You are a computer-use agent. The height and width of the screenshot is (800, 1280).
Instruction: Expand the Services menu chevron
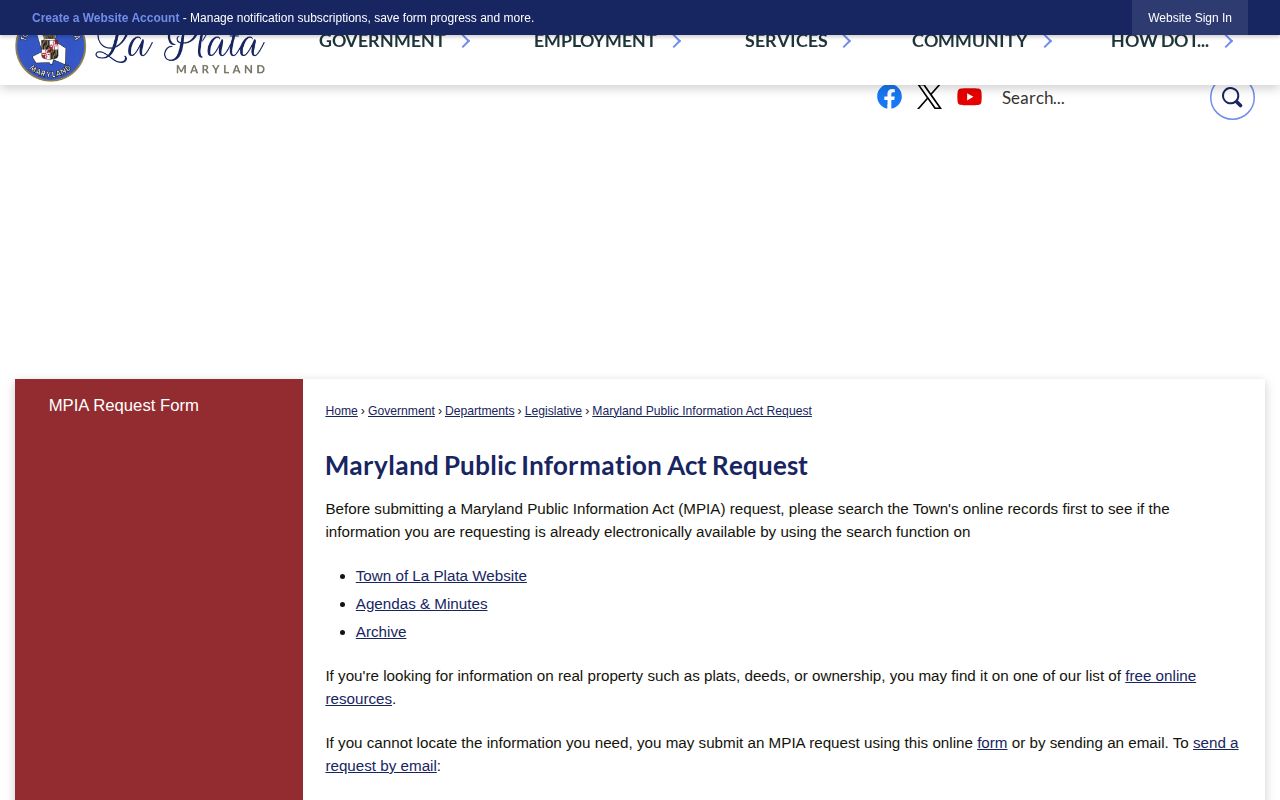[847, 41]
